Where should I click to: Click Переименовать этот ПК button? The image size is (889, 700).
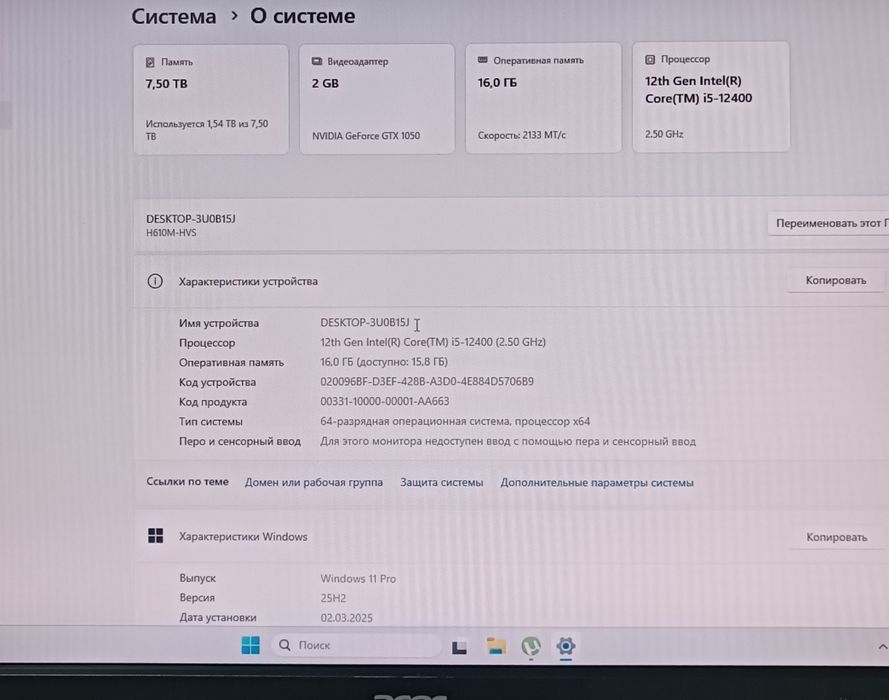coord(830,223)
